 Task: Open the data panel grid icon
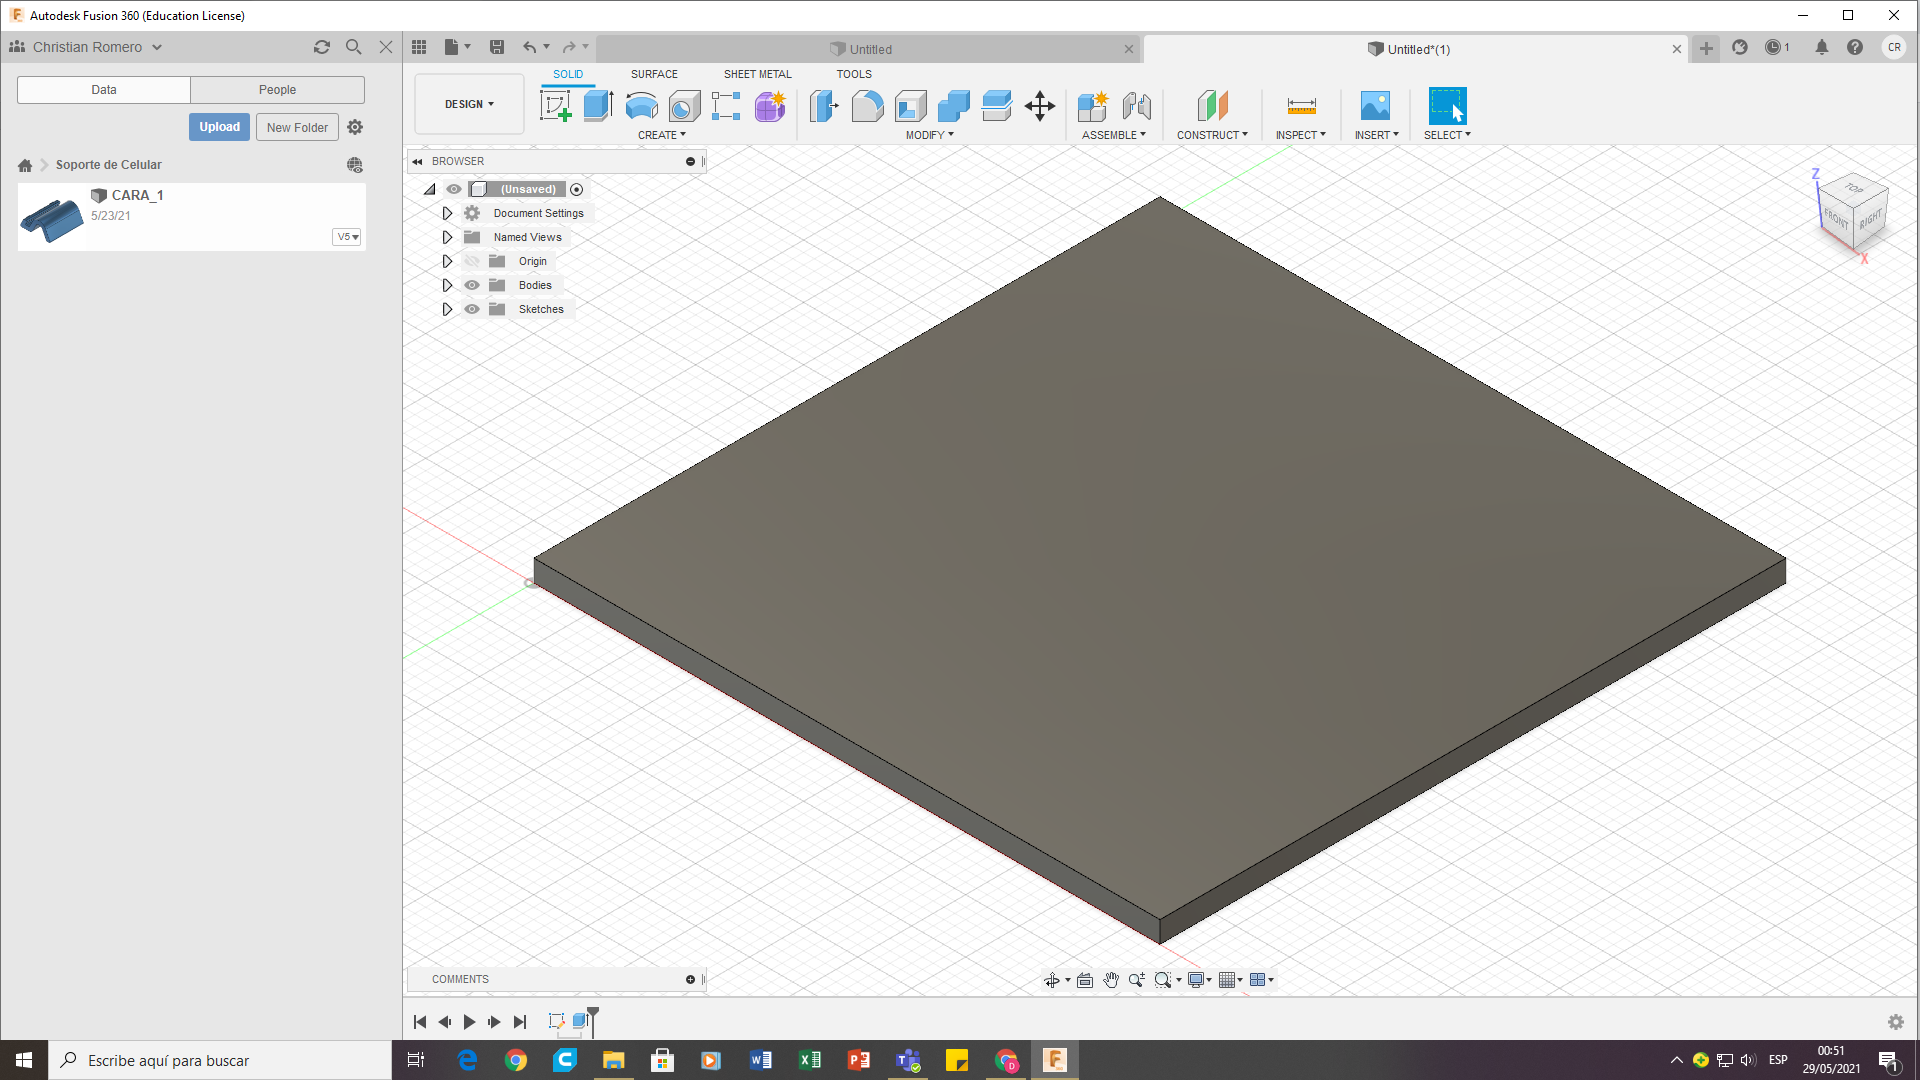tap(419, 47)
